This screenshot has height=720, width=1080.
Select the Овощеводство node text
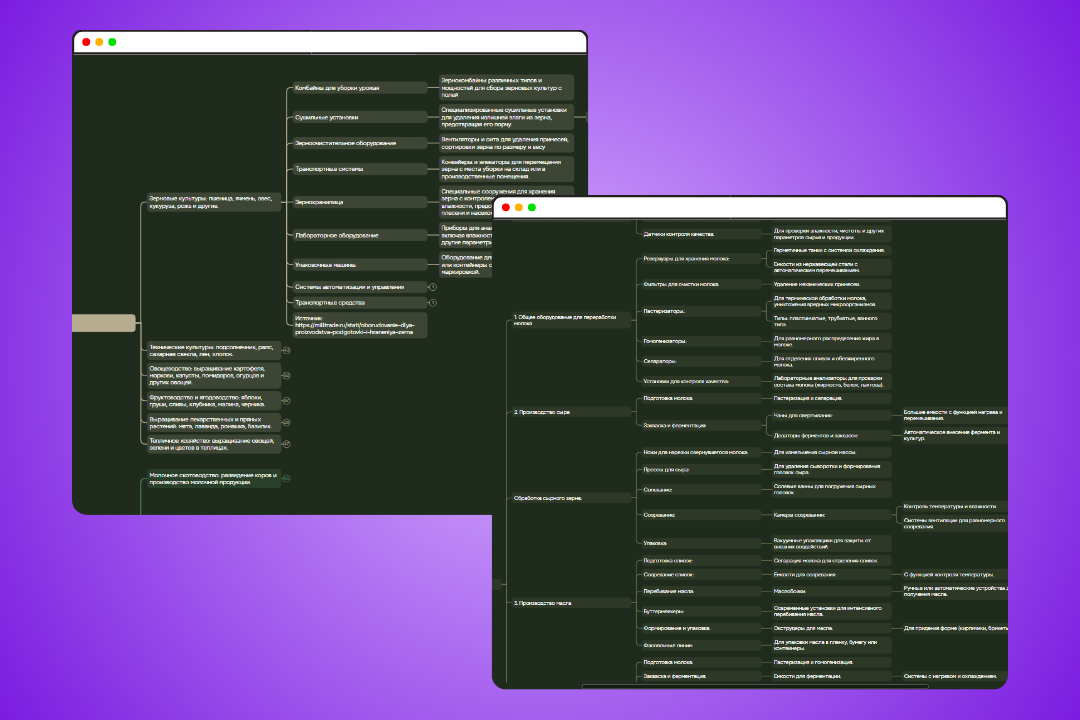[208, 376]
